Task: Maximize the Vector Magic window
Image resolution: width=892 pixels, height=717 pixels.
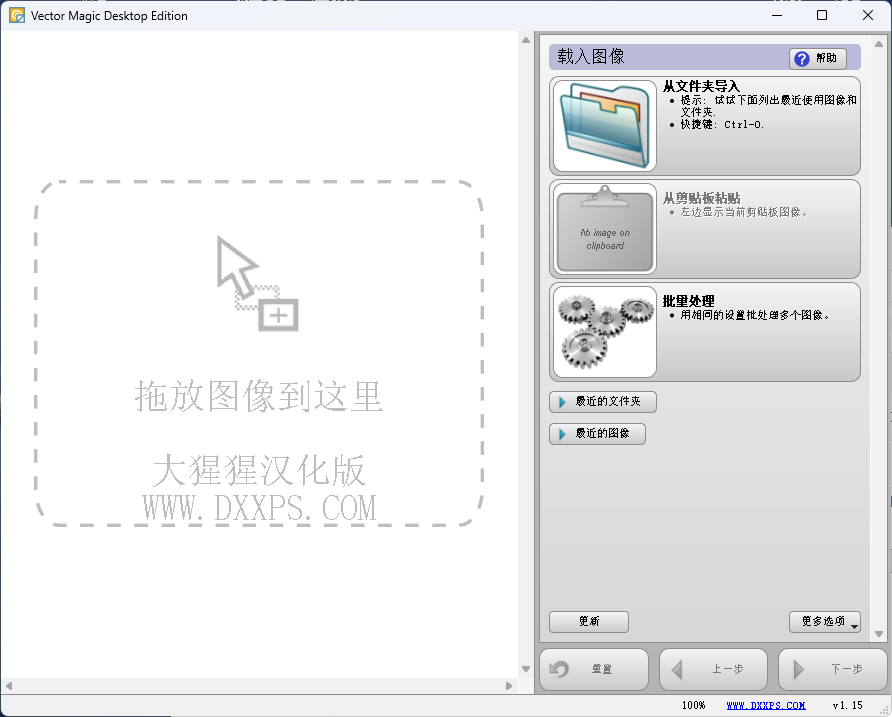Action: click(x=822, y=15)
